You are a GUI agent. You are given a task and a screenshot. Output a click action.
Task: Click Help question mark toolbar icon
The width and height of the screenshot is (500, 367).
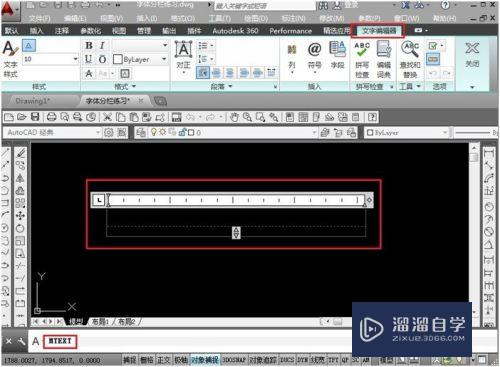(x=372, y=117)
